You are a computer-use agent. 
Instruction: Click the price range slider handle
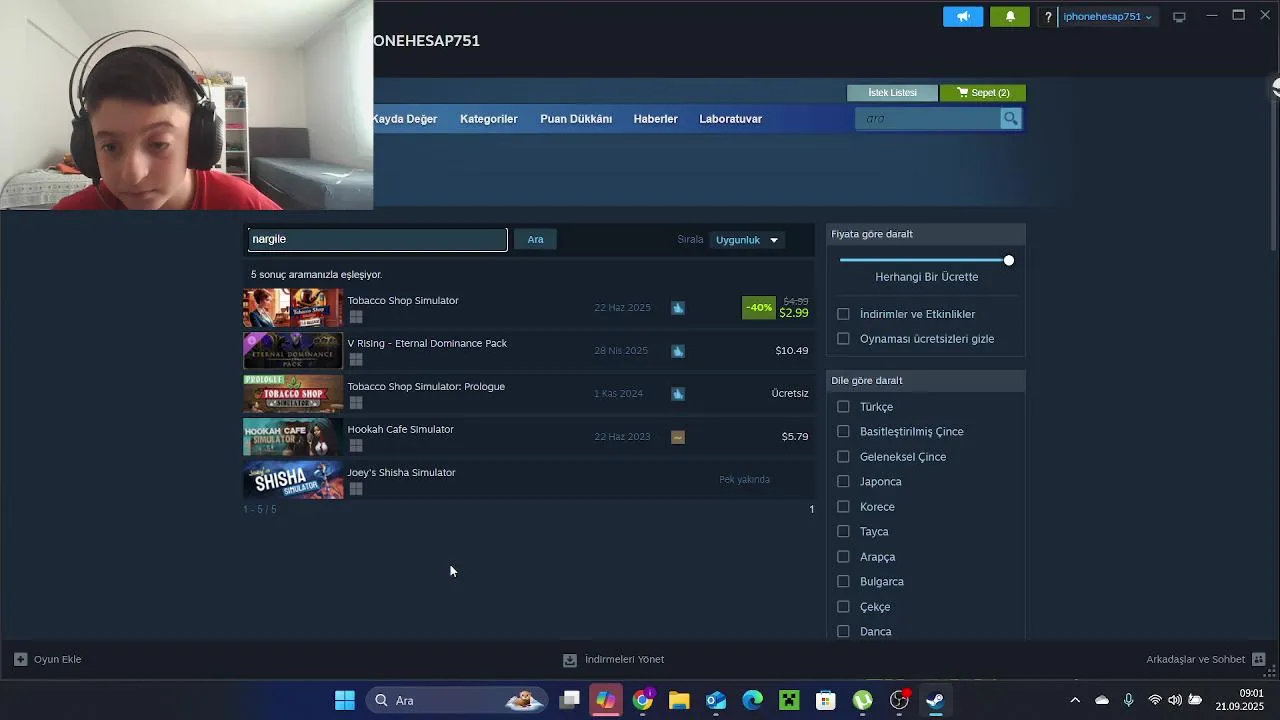pos(1009,260)
